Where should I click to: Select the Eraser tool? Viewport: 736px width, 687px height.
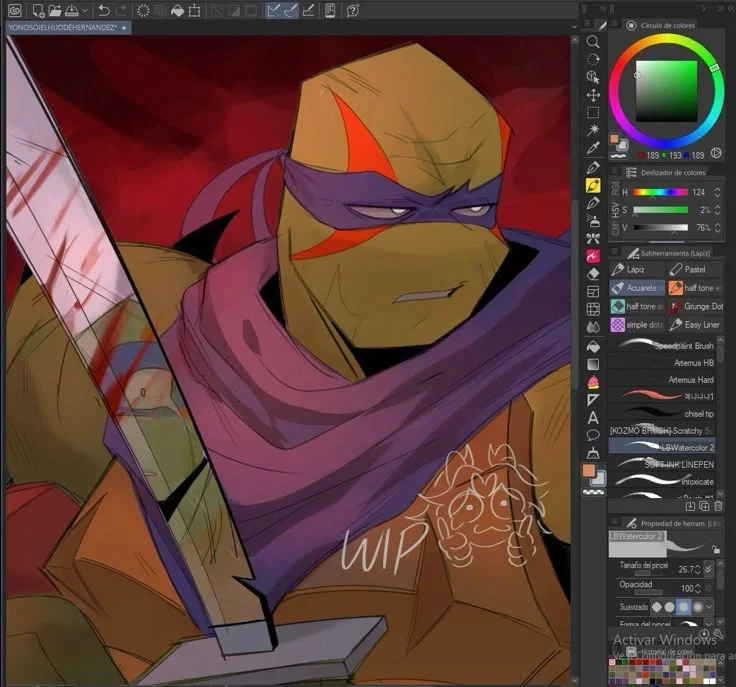593,274
